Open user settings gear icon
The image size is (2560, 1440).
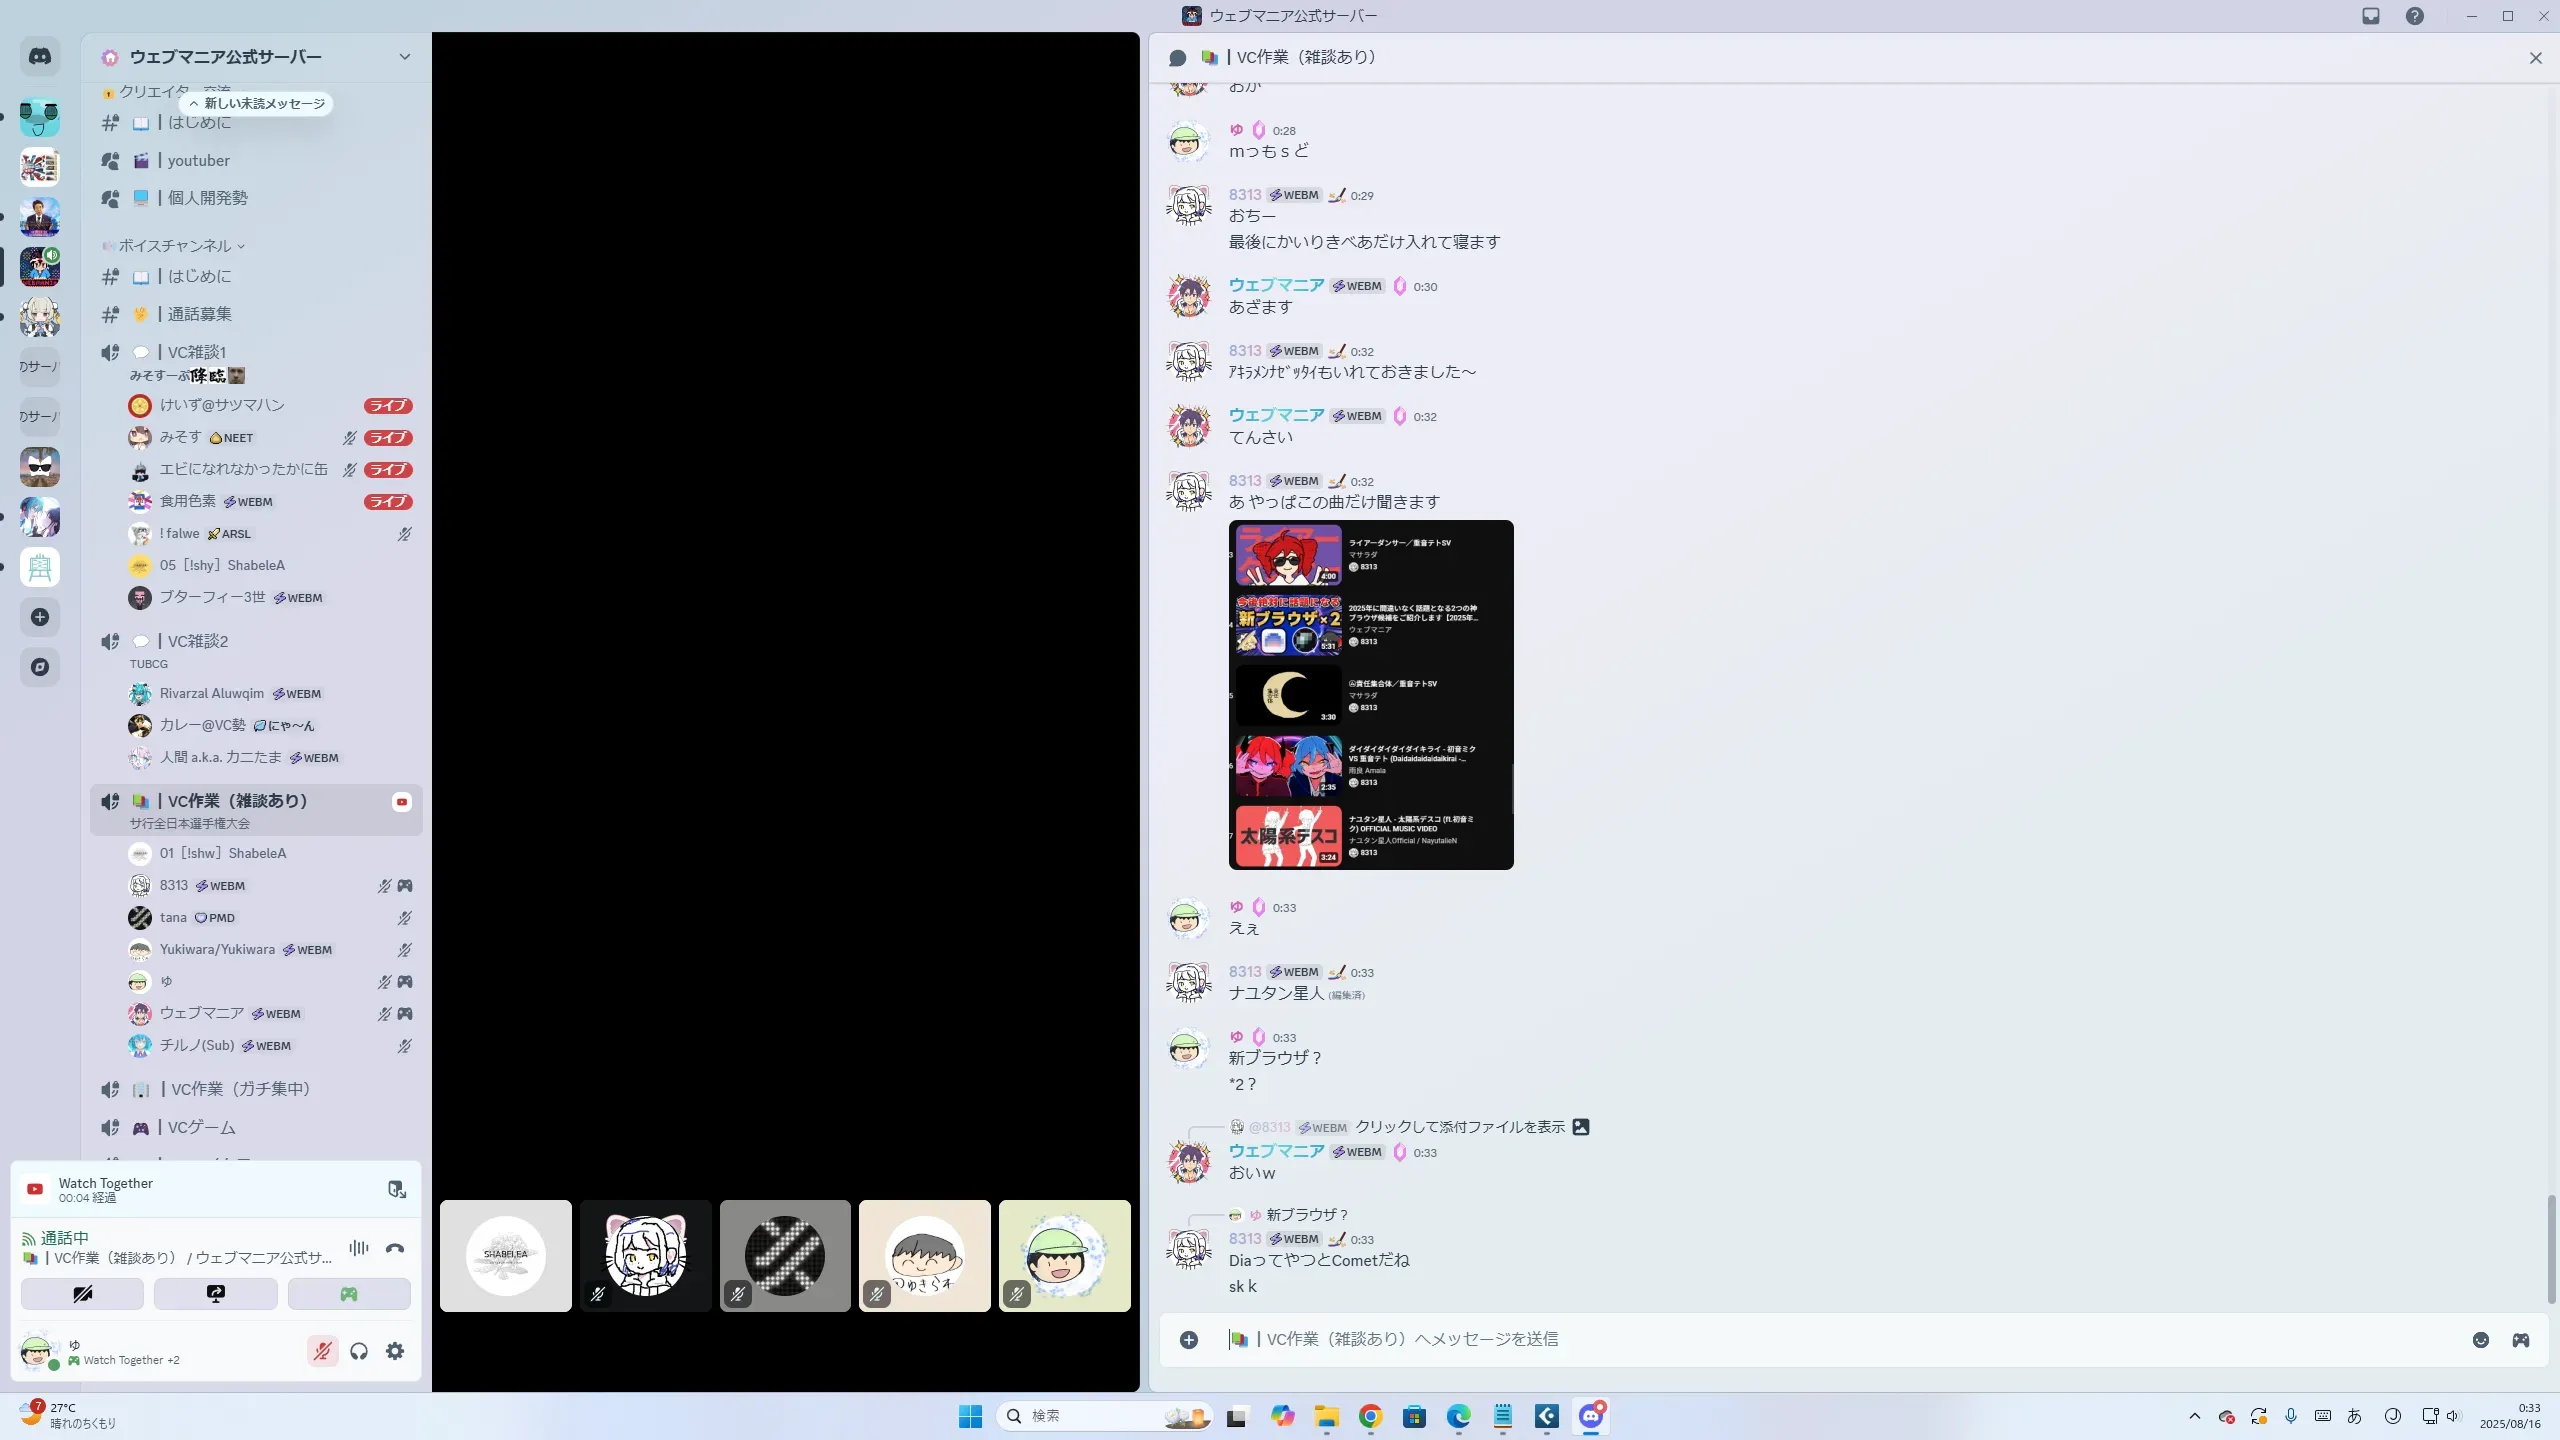coord(395,1351)
